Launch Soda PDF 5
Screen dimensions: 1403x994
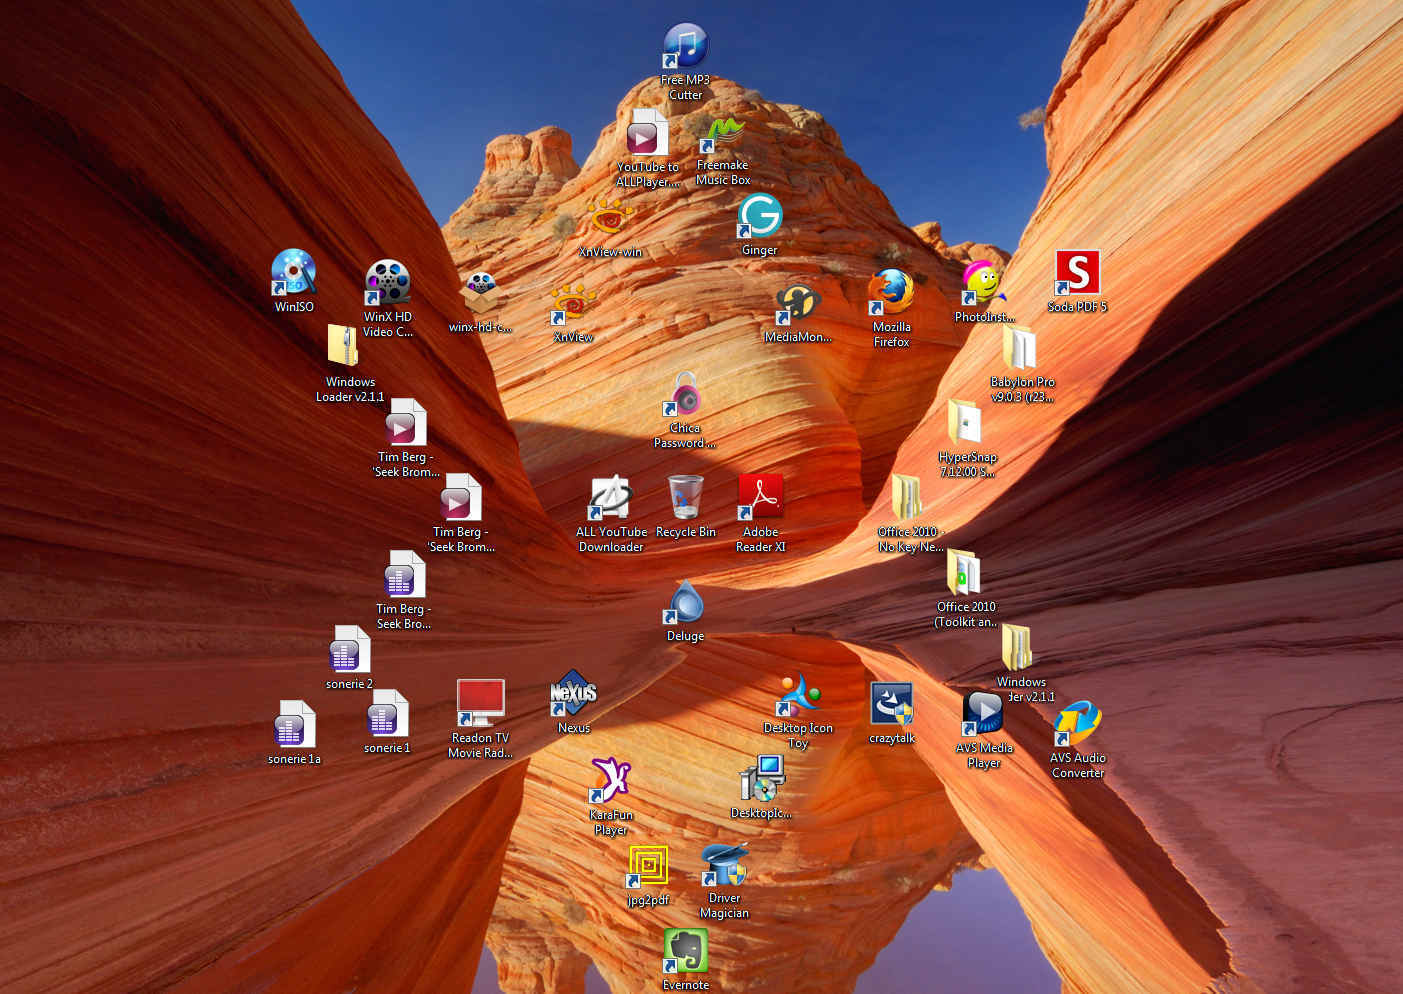pos(1078,271)
